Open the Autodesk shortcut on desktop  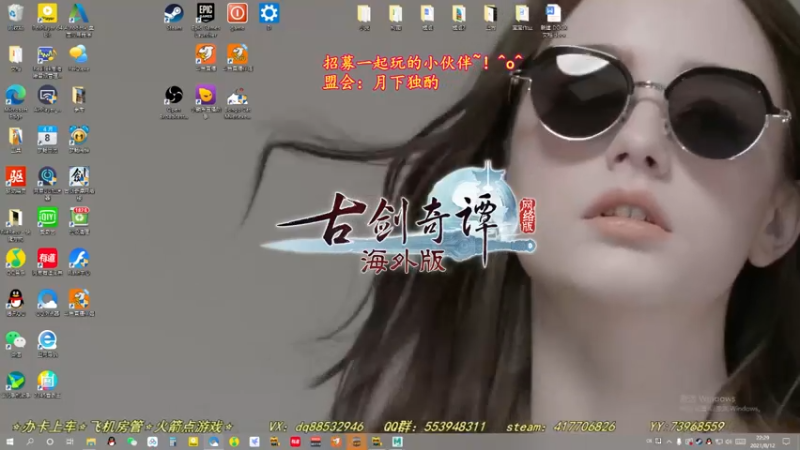click(x=79, y=14)
